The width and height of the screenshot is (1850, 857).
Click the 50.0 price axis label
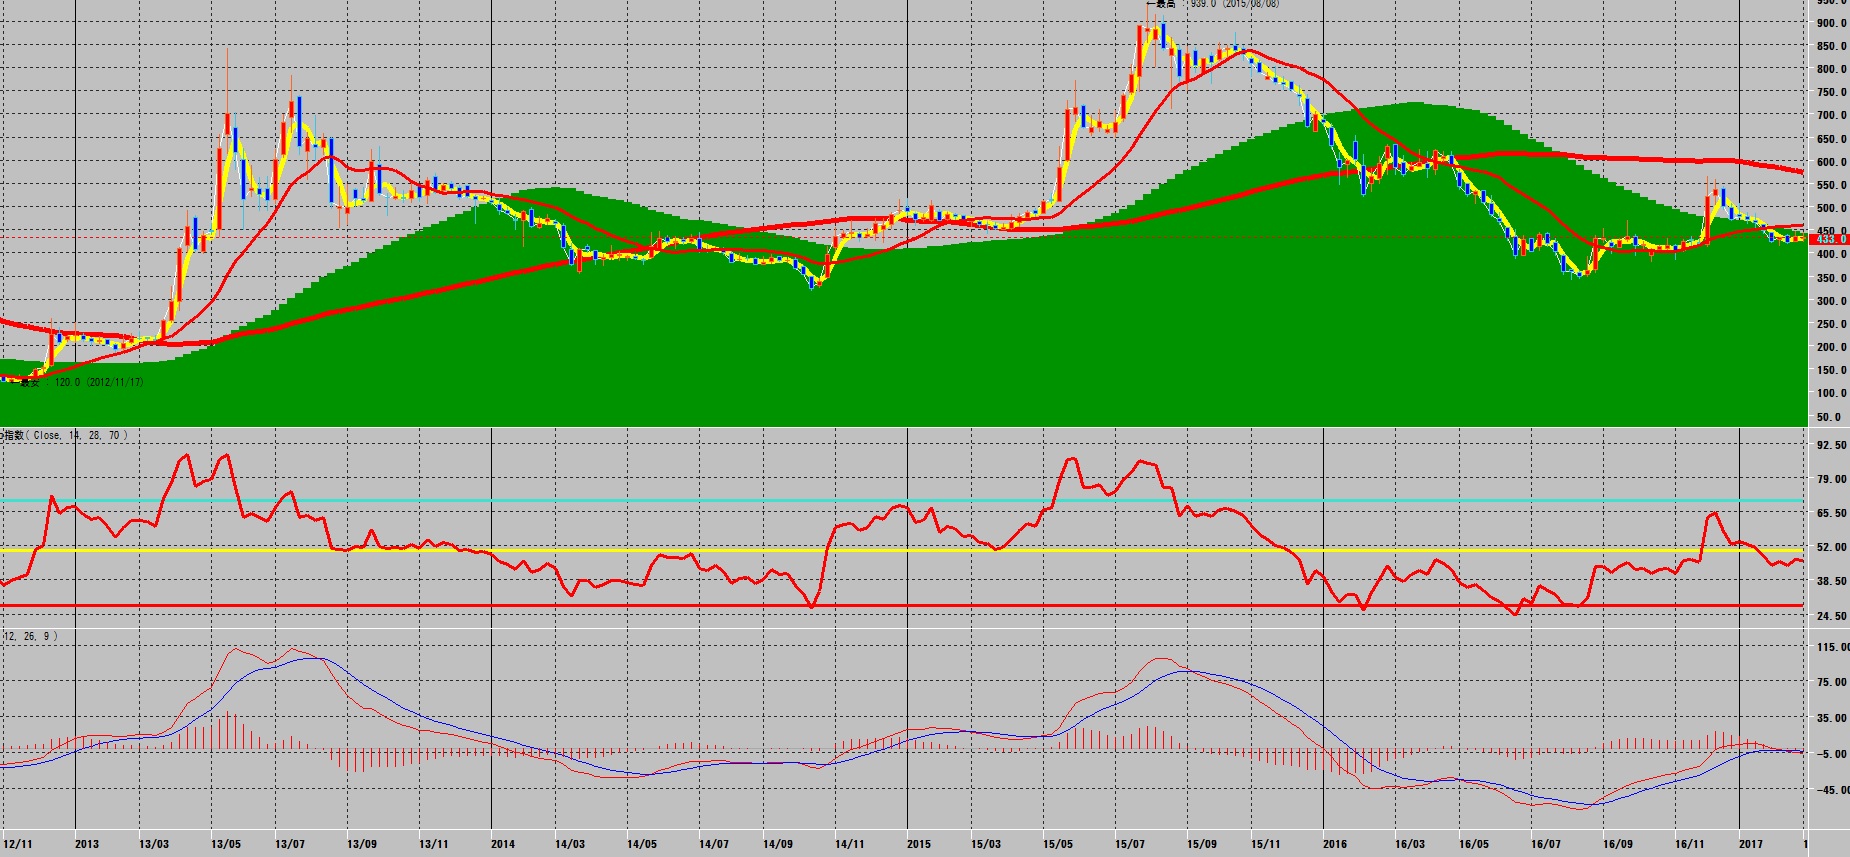pyautogui.click(x=1829, y=417)
